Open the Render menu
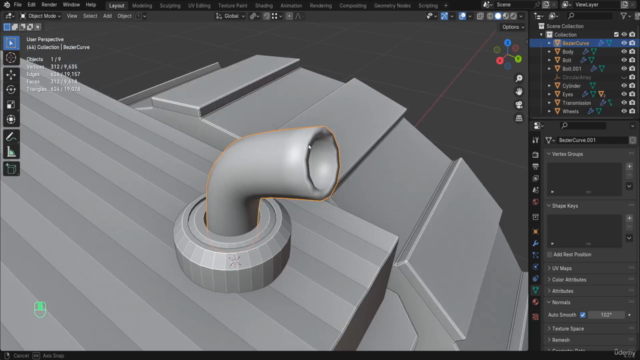The image size is (640, 360). 49,5
